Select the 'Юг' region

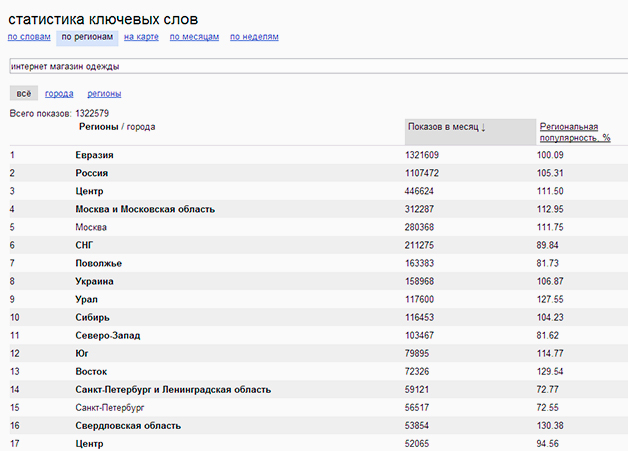pos(82,354)
